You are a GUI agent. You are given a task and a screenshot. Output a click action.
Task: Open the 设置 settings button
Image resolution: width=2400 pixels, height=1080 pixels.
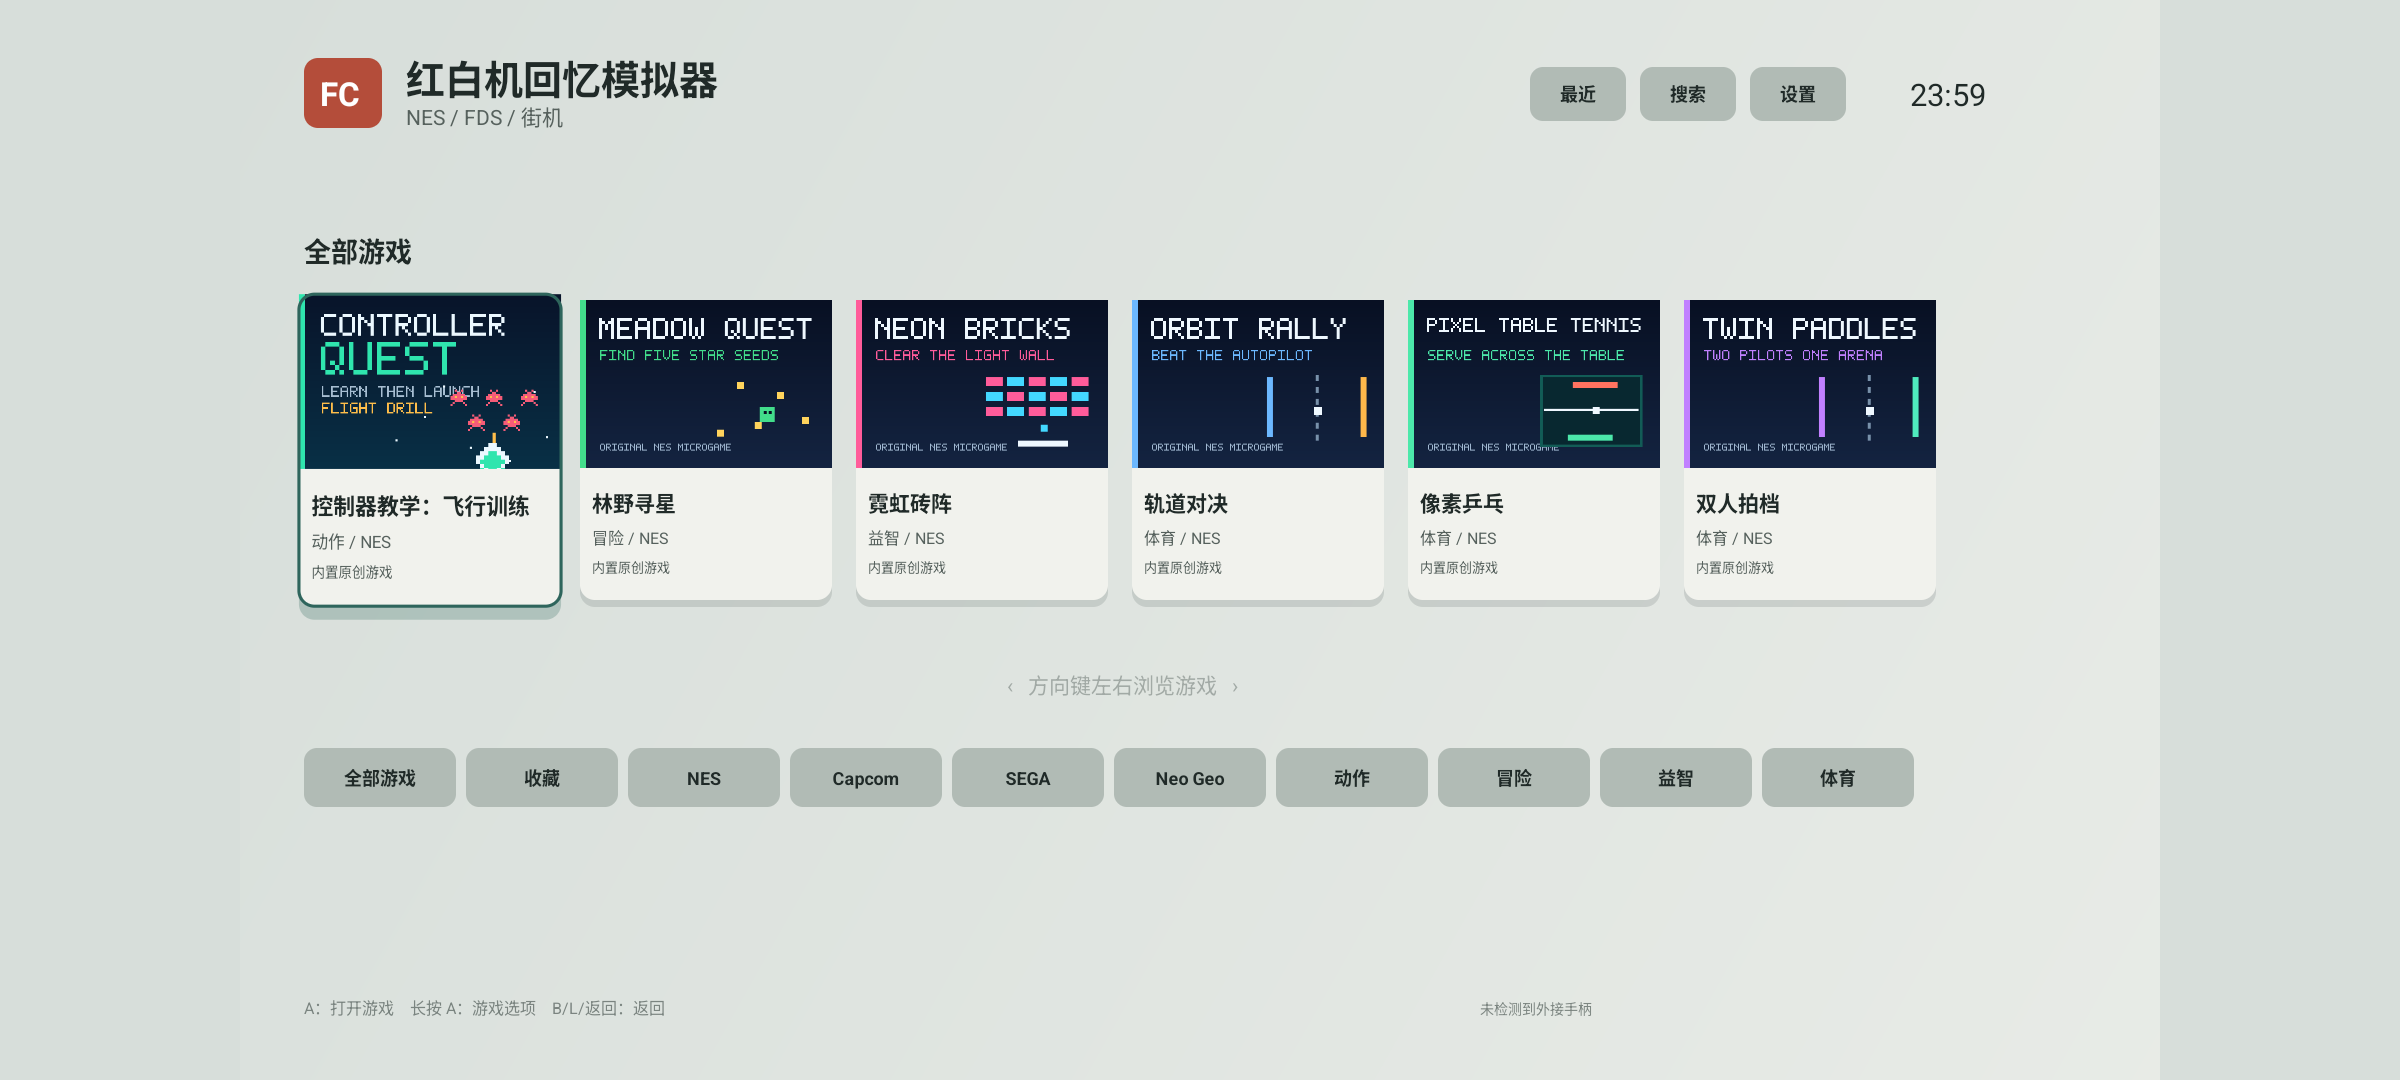1797,94
